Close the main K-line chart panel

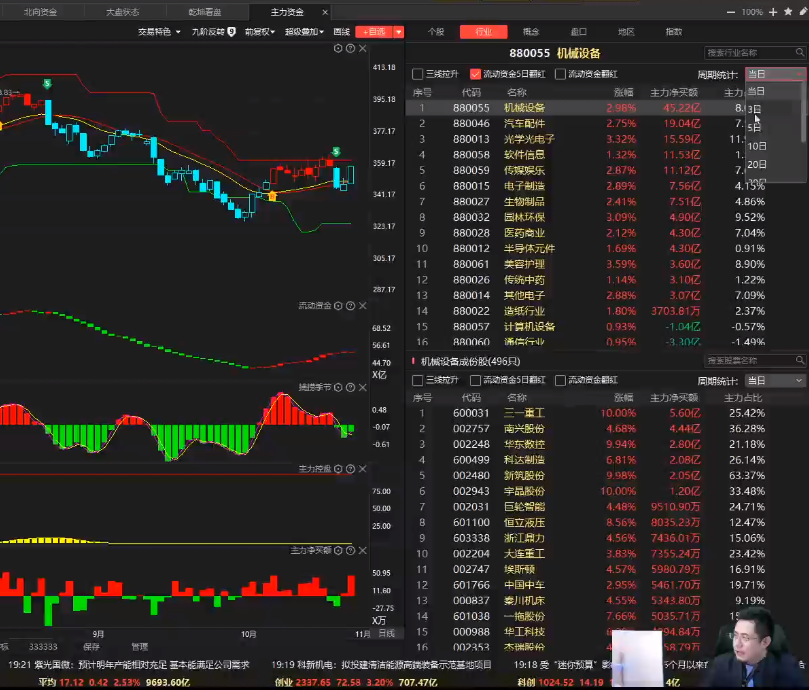click(363, 48)
